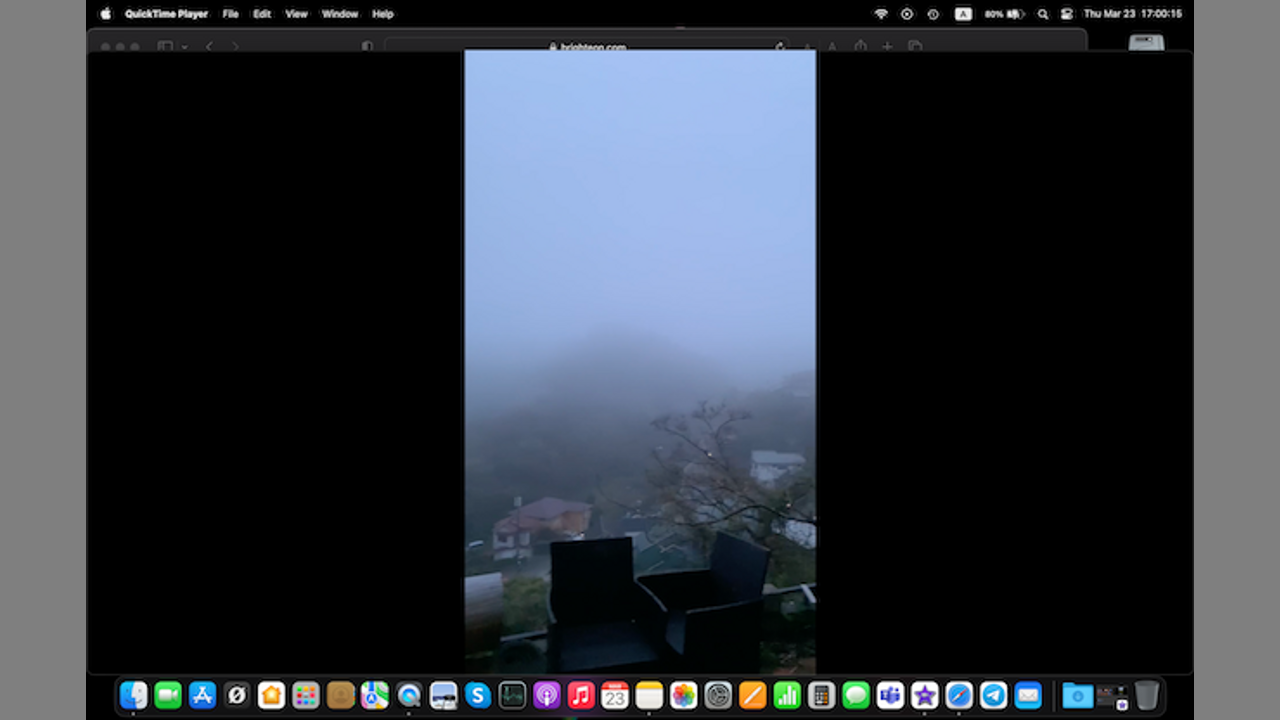Image resolution: width=1280 pixels, height=720 pixels.
Task: Open Wi-Fi status in menu bar
Action: pyautogui.click(x=881, y=14)
